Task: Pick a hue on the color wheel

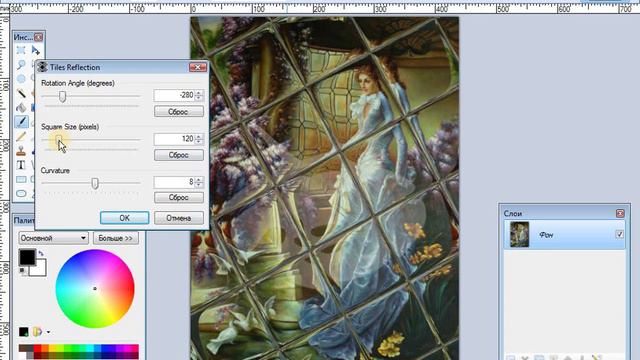Action: tap(95, 289)
